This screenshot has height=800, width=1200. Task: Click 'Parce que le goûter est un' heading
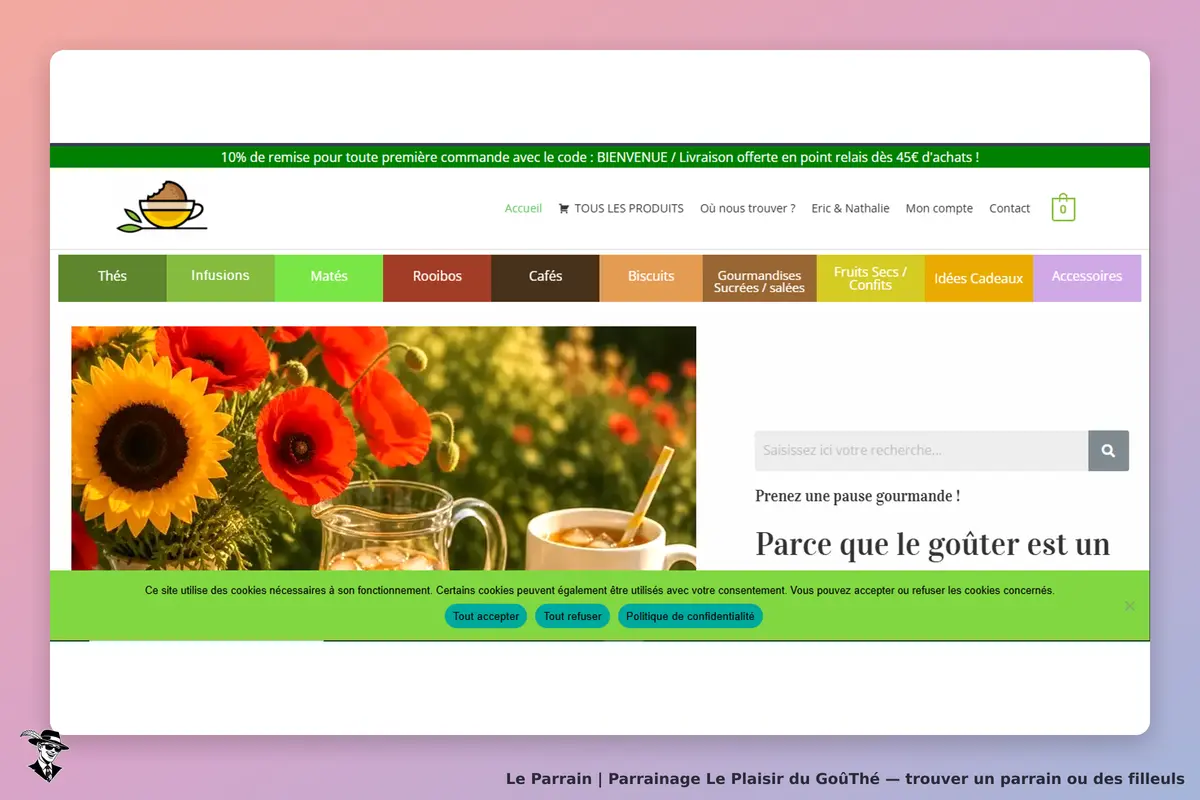(932, 545)
